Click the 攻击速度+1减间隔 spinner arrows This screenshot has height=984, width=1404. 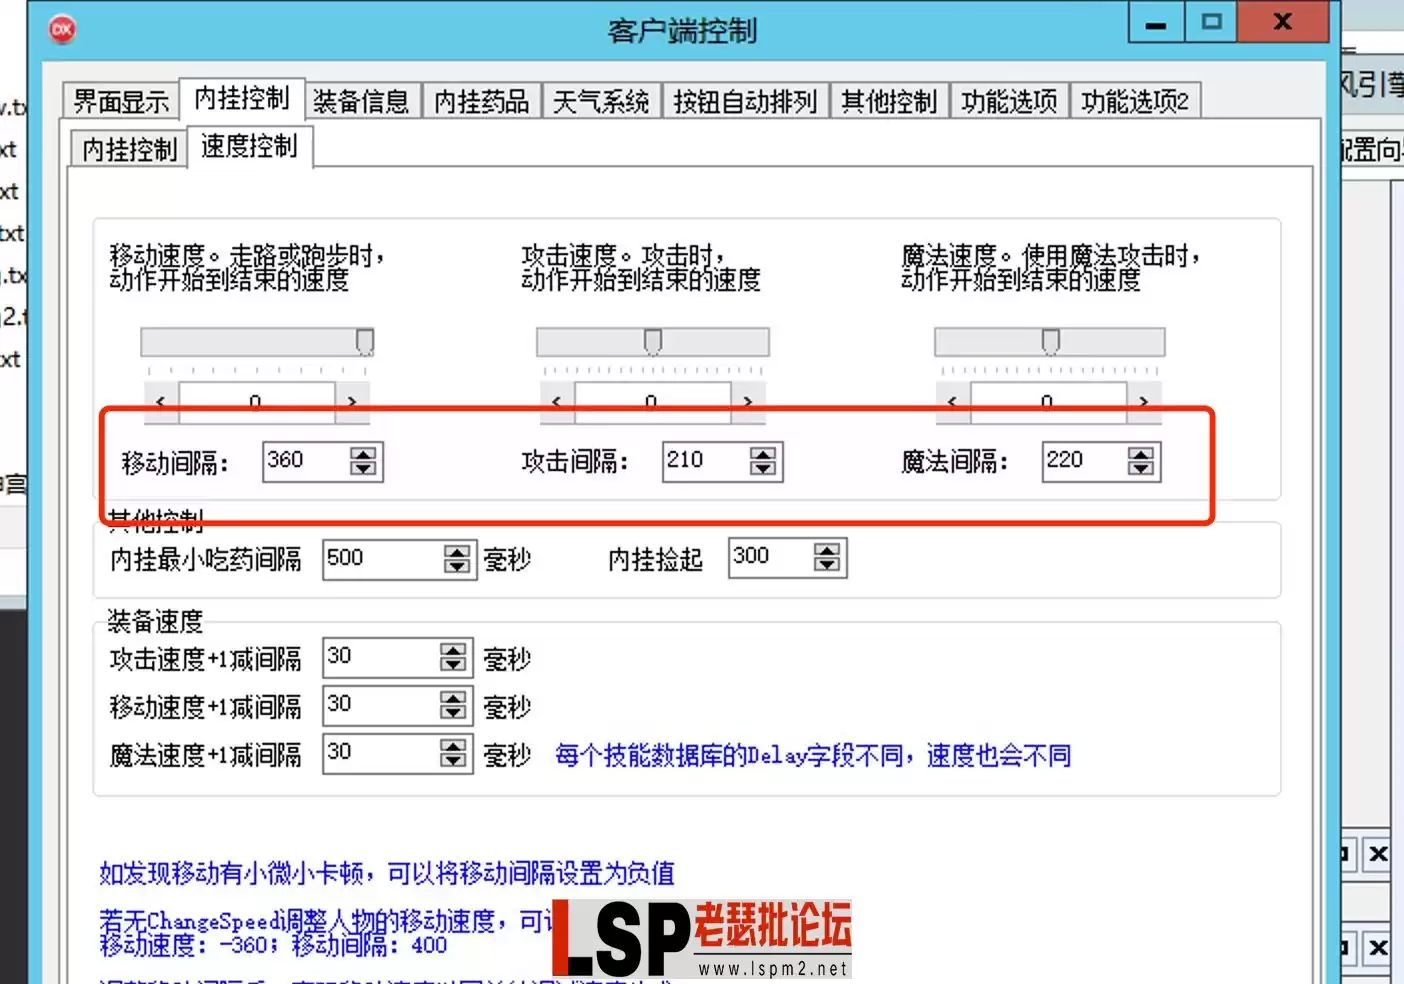pos(453,657)
